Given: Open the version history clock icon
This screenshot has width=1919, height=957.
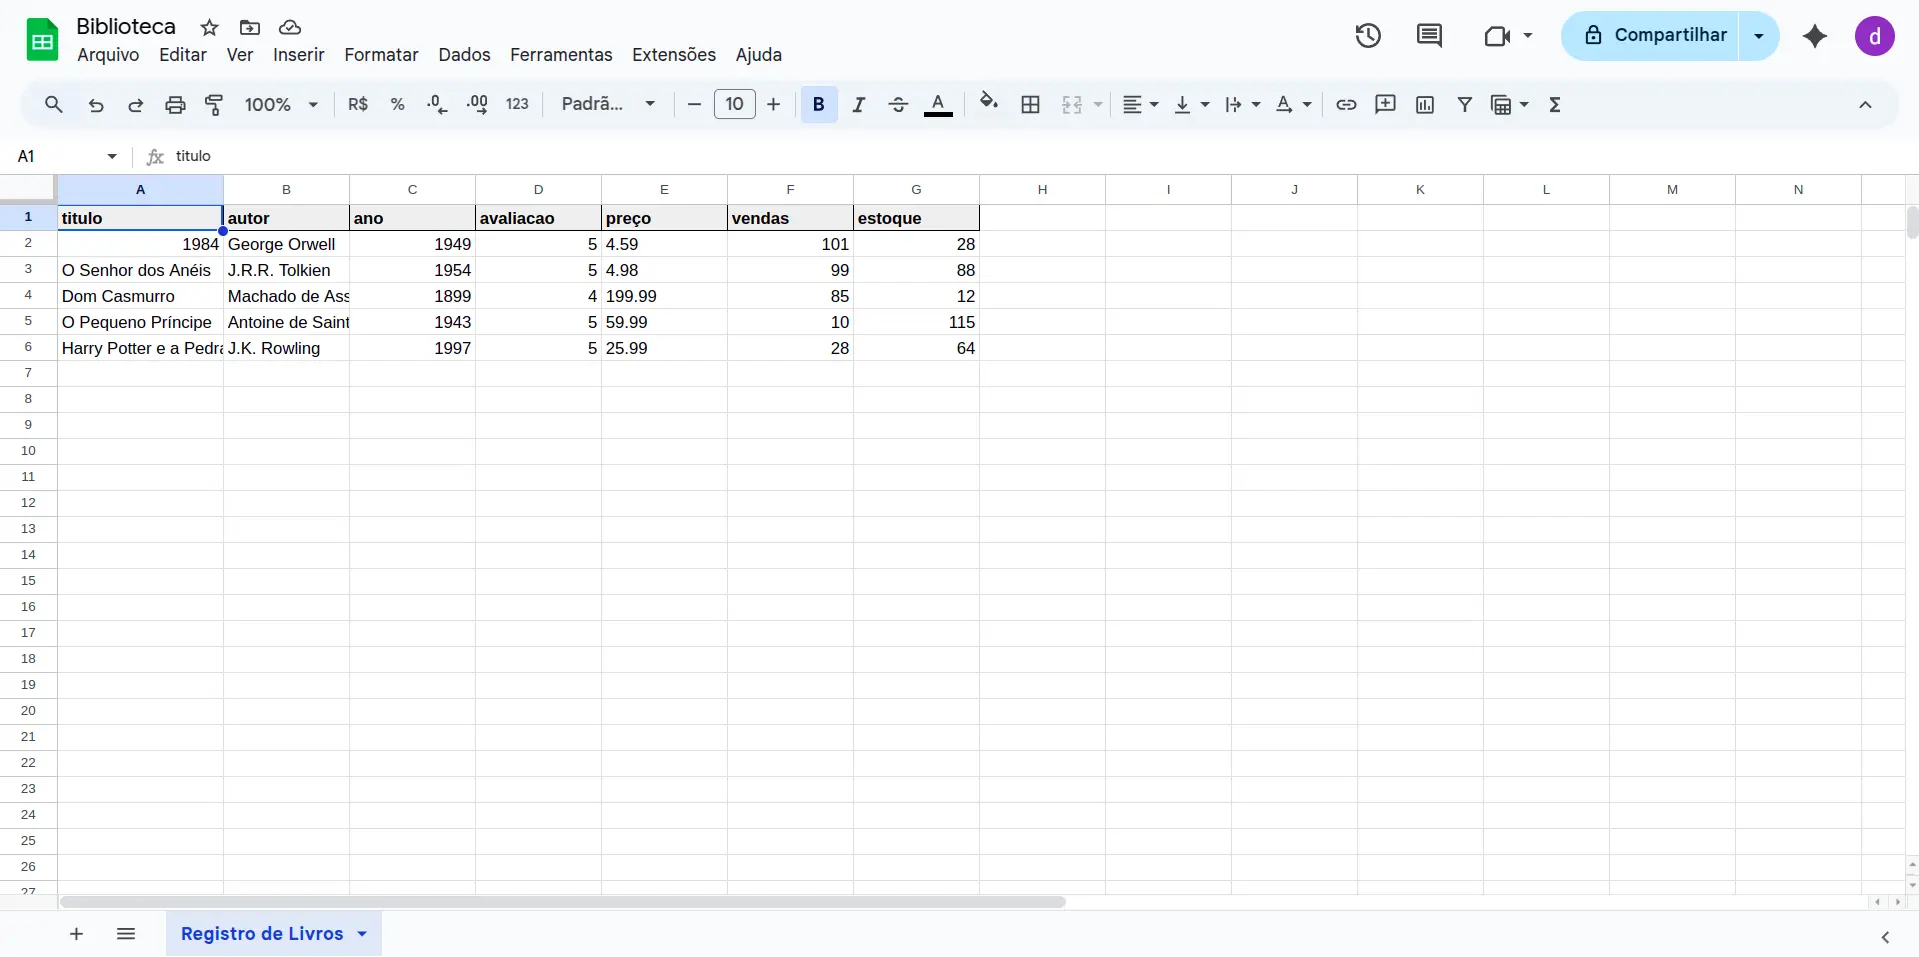Looking at the screenshot, I should [x=1368, y=36].
